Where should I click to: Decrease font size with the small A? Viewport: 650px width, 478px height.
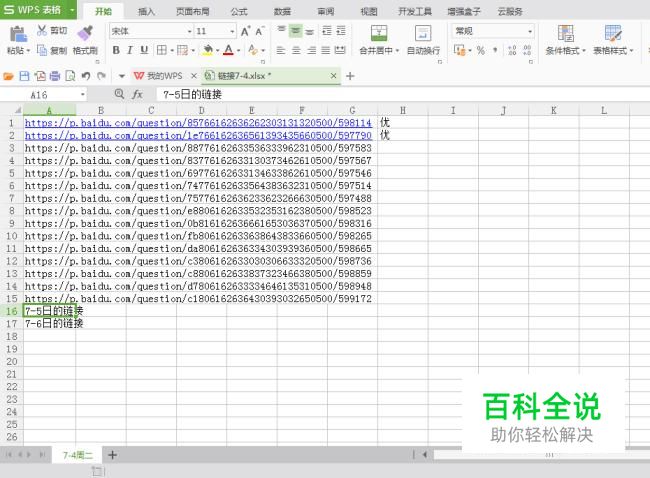pos(260,32)
